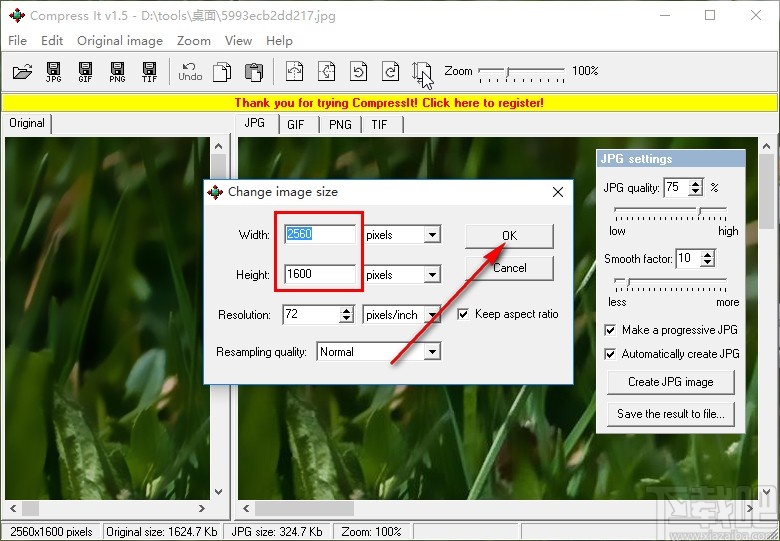Click the save as GIF toolbar icon

(x=85, y=71)
